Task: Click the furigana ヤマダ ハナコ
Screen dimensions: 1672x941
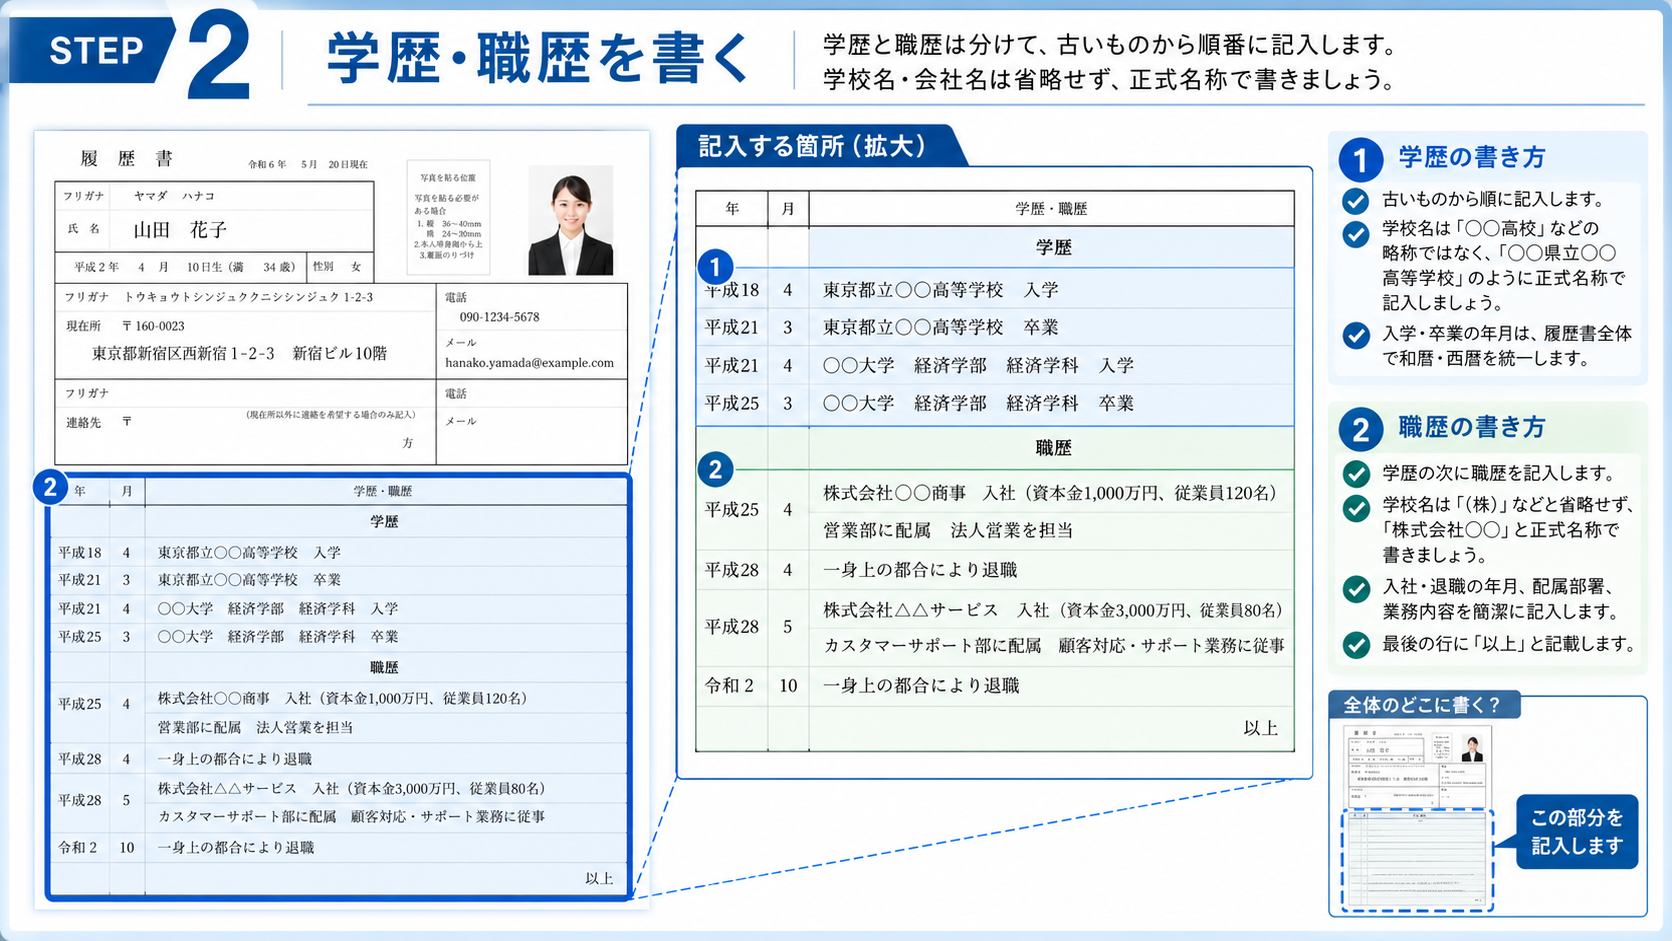Action: 174,196
